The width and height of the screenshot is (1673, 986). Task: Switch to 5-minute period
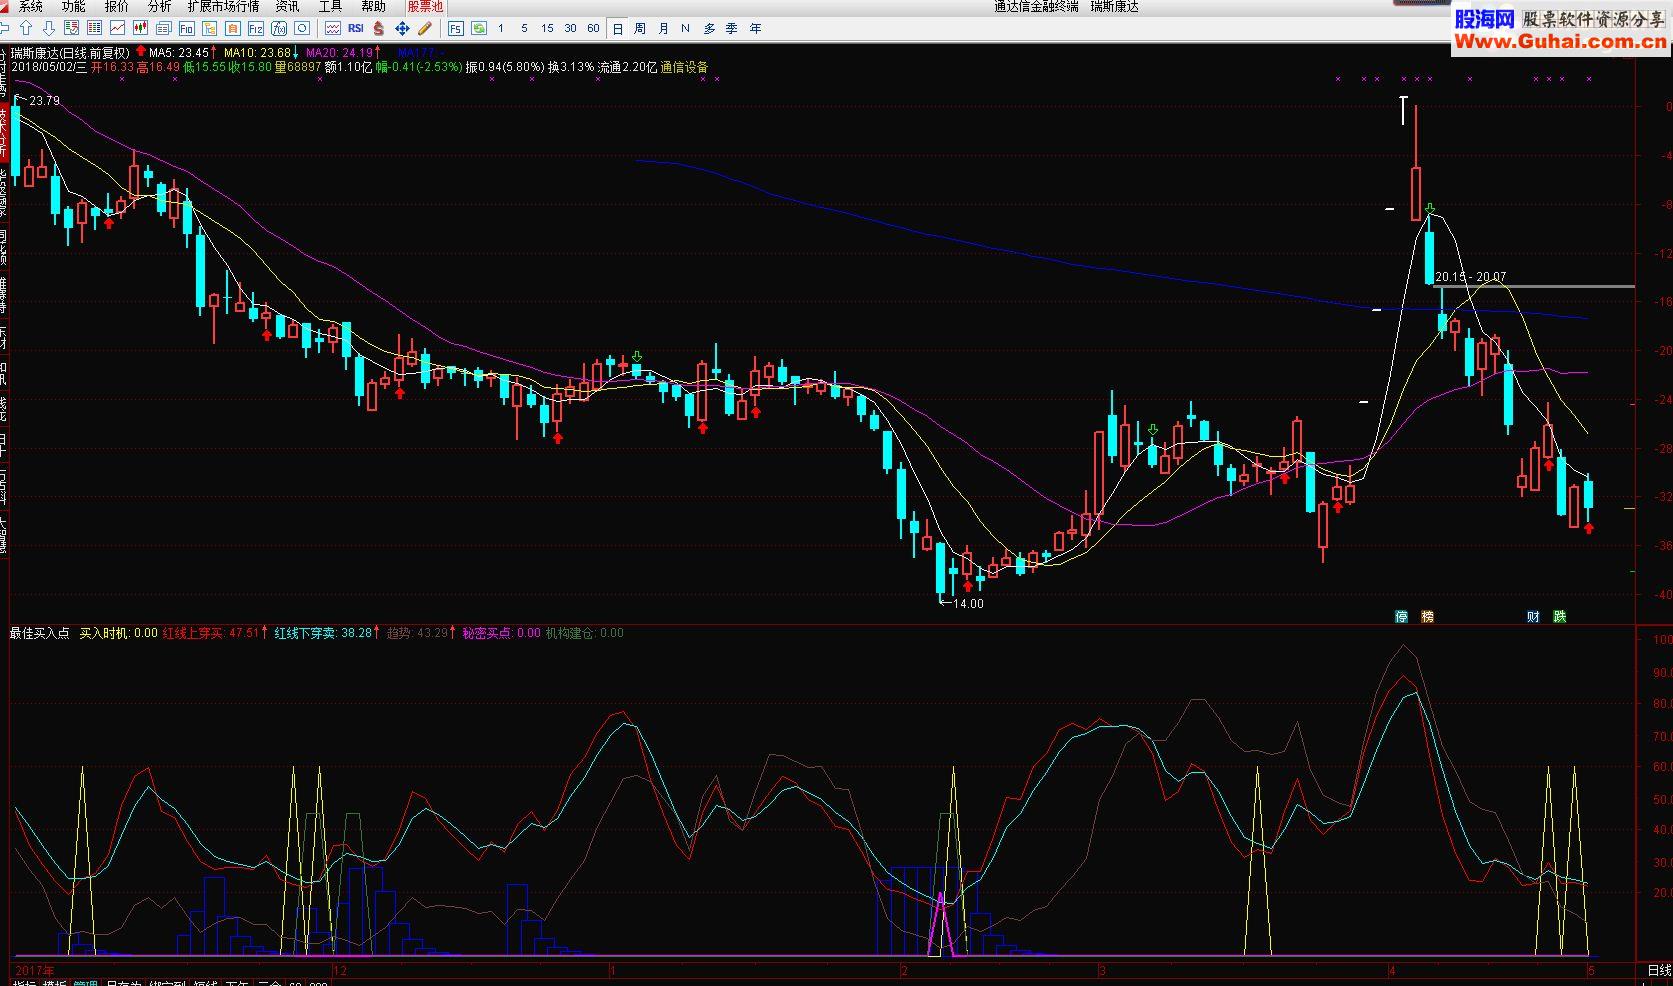point(524,29)
